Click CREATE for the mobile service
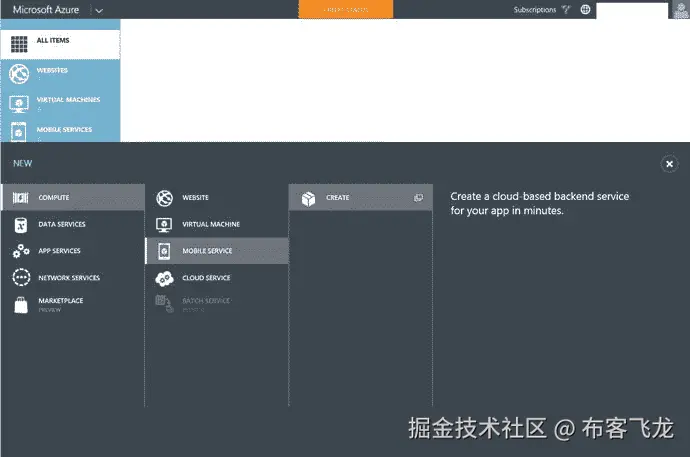 click(x=361, y=197)
